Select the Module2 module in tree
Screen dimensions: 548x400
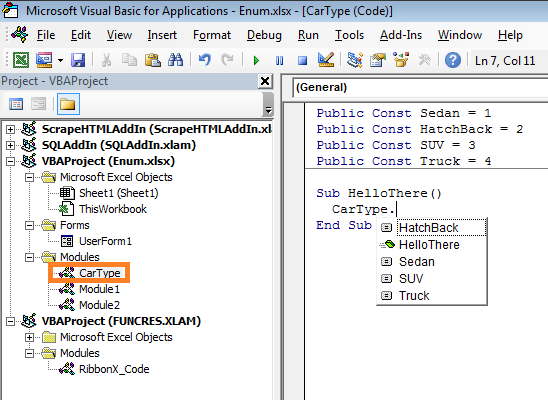99,305
